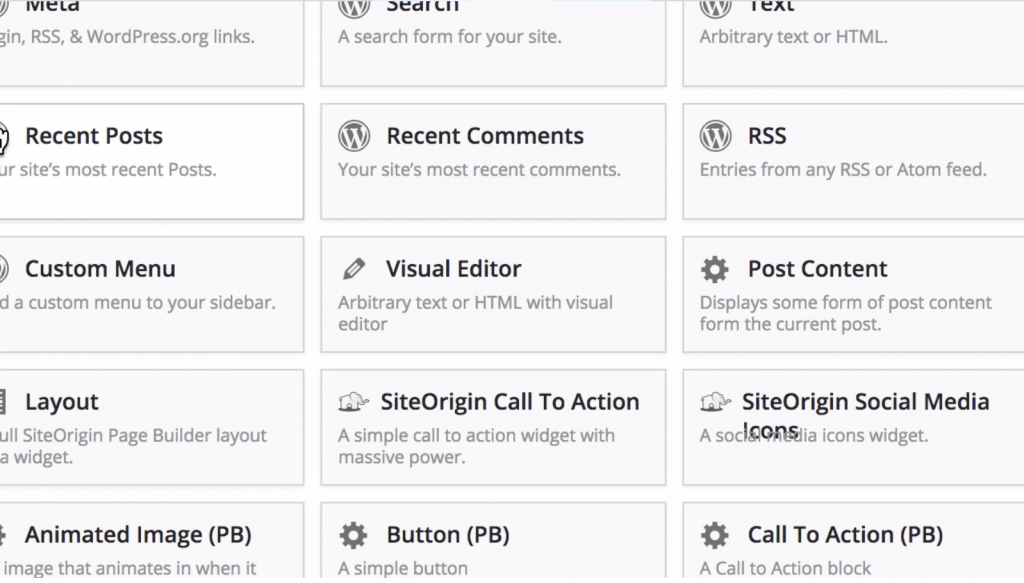Click text 'A social media icons widget.'

click(814, 435)
